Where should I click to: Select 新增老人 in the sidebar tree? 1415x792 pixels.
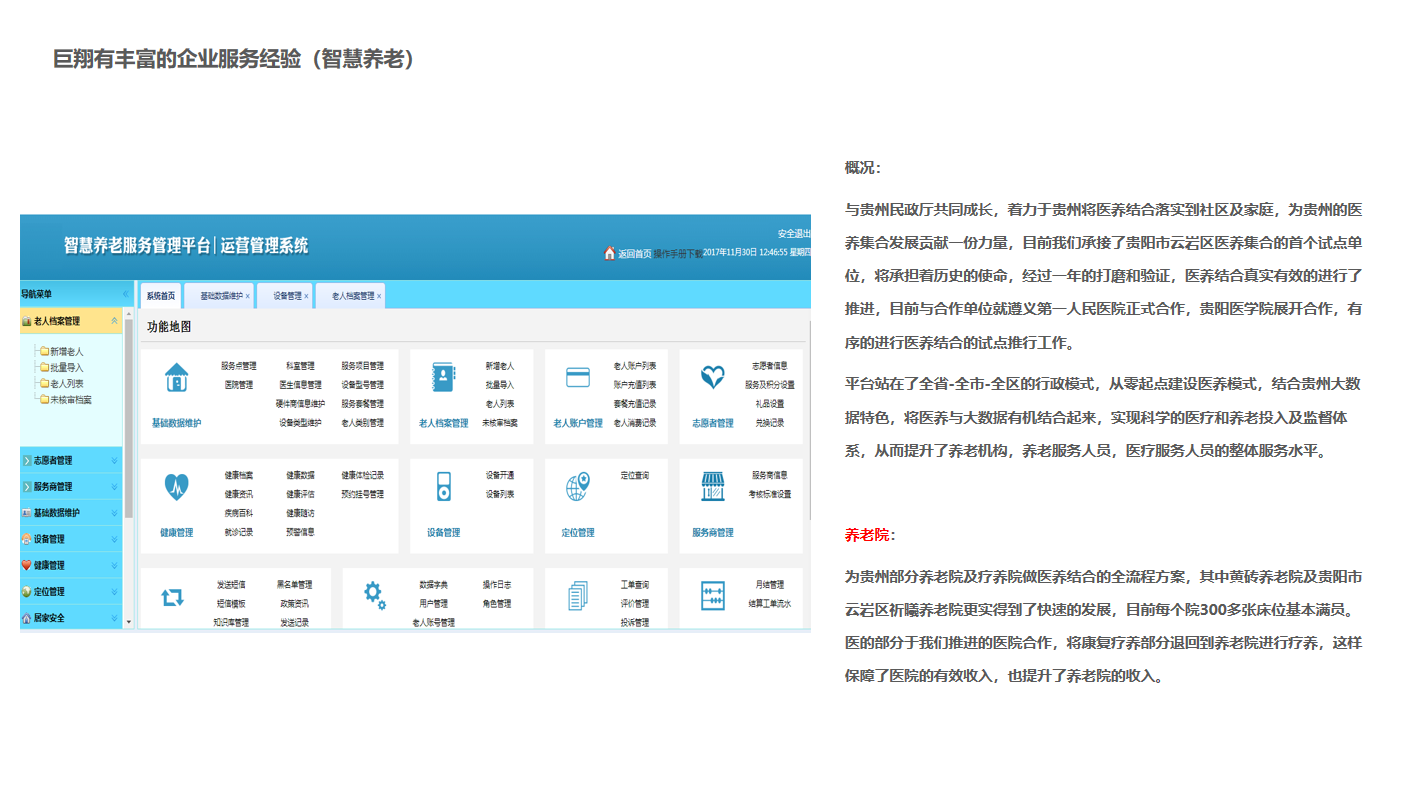pos(66,351)
